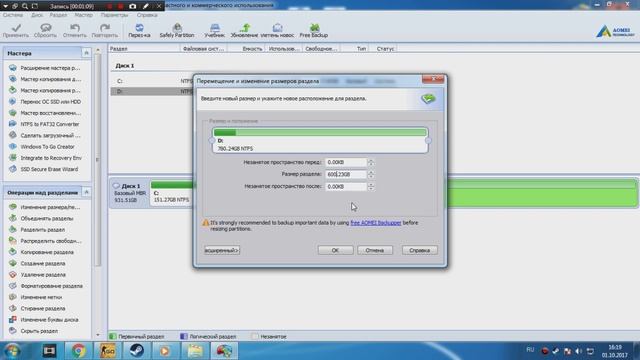640x360 pixels.
Task: Open the tutorial icon (Учебник)
Action: click(x=215, y=31)
